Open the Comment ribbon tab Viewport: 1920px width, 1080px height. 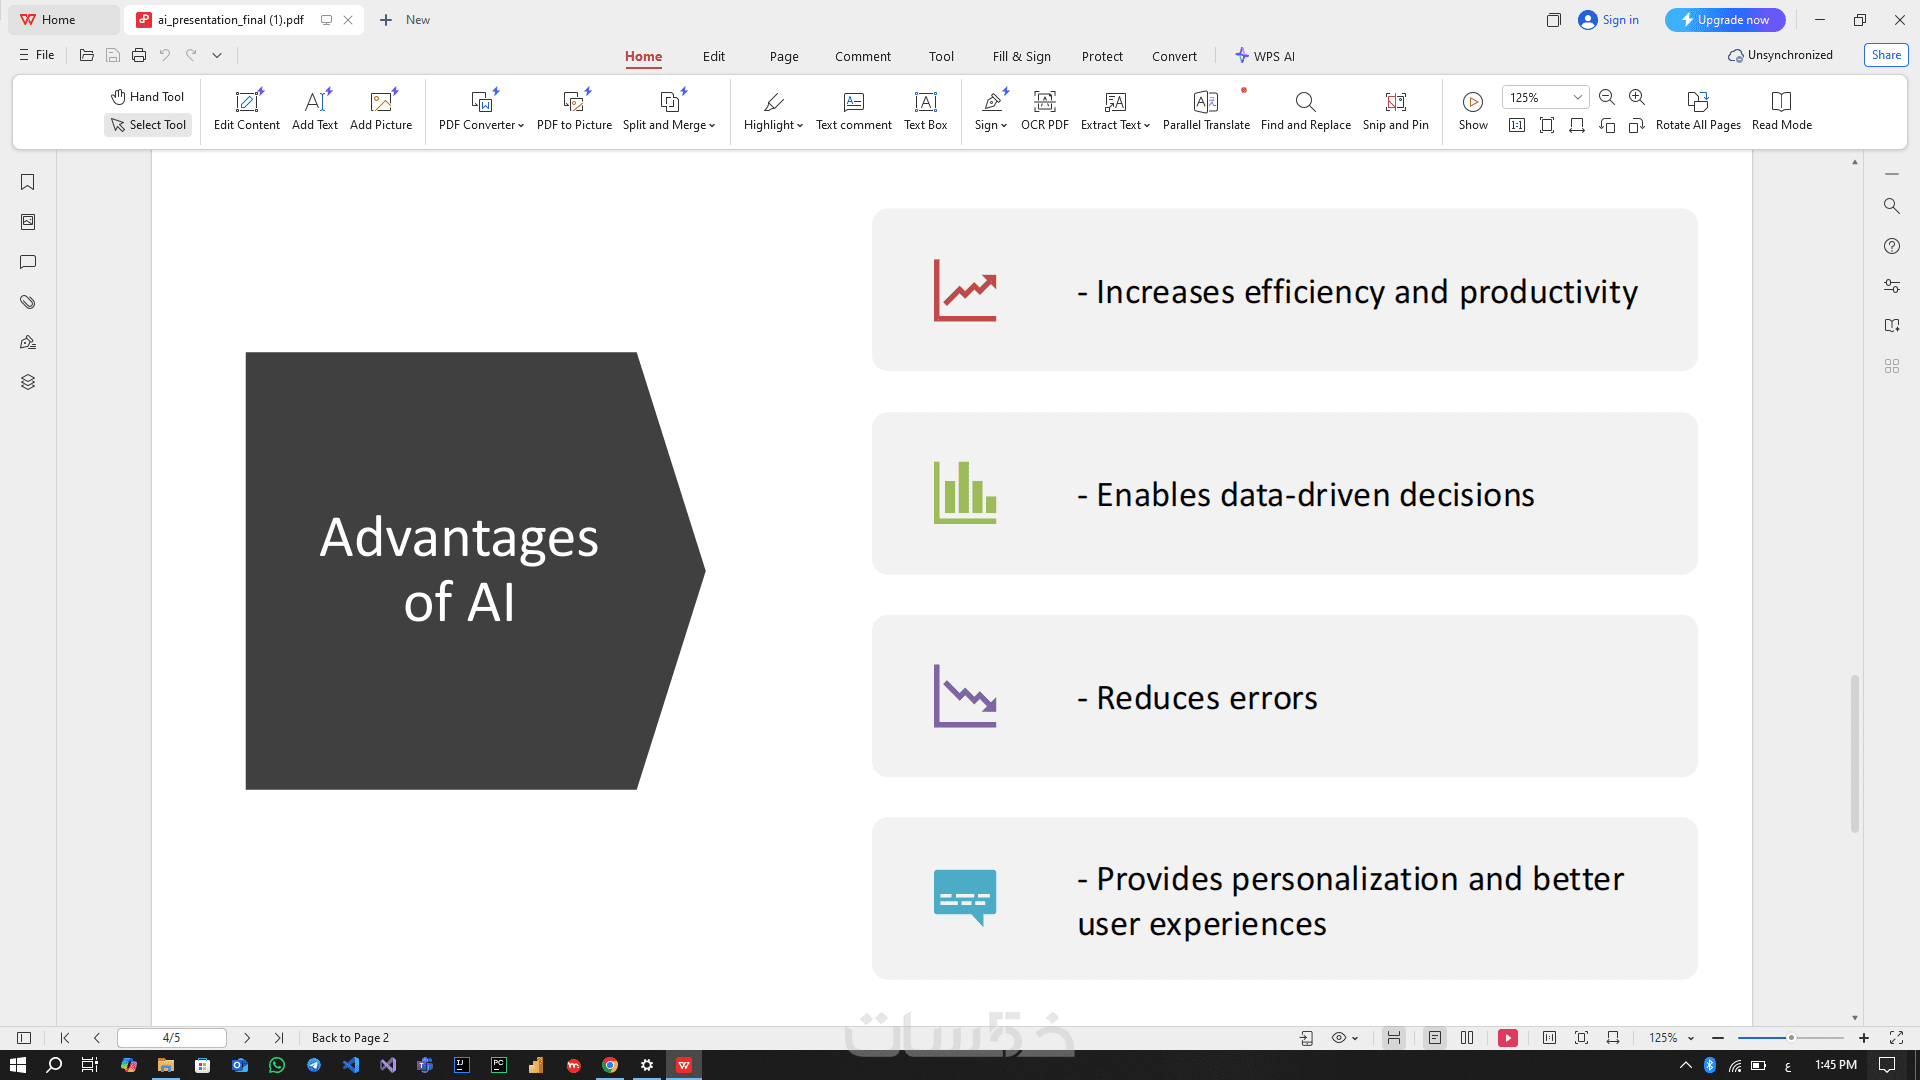click(x=862, y=56)
